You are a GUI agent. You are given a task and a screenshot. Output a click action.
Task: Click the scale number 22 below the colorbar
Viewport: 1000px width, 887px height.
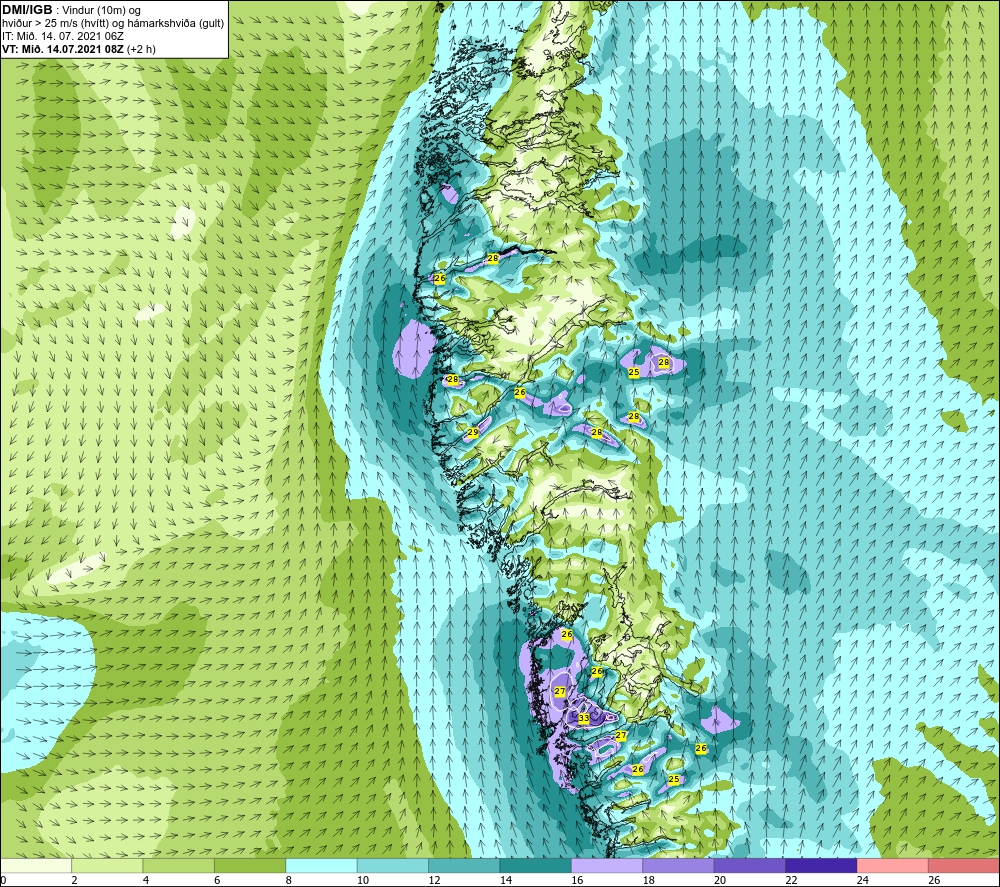pyautogui.click(x=791, y=881)
